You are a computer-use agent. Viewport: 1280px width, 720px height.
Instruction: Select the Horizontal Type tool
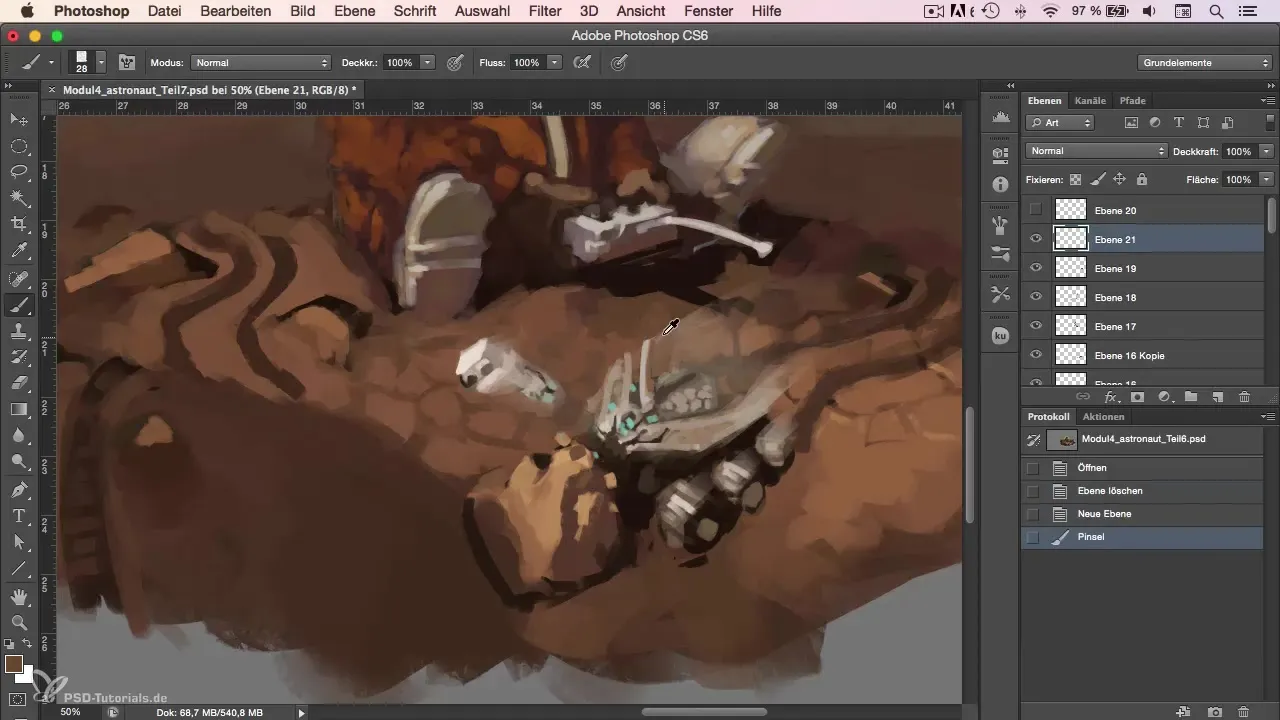[x=19, y=515]
